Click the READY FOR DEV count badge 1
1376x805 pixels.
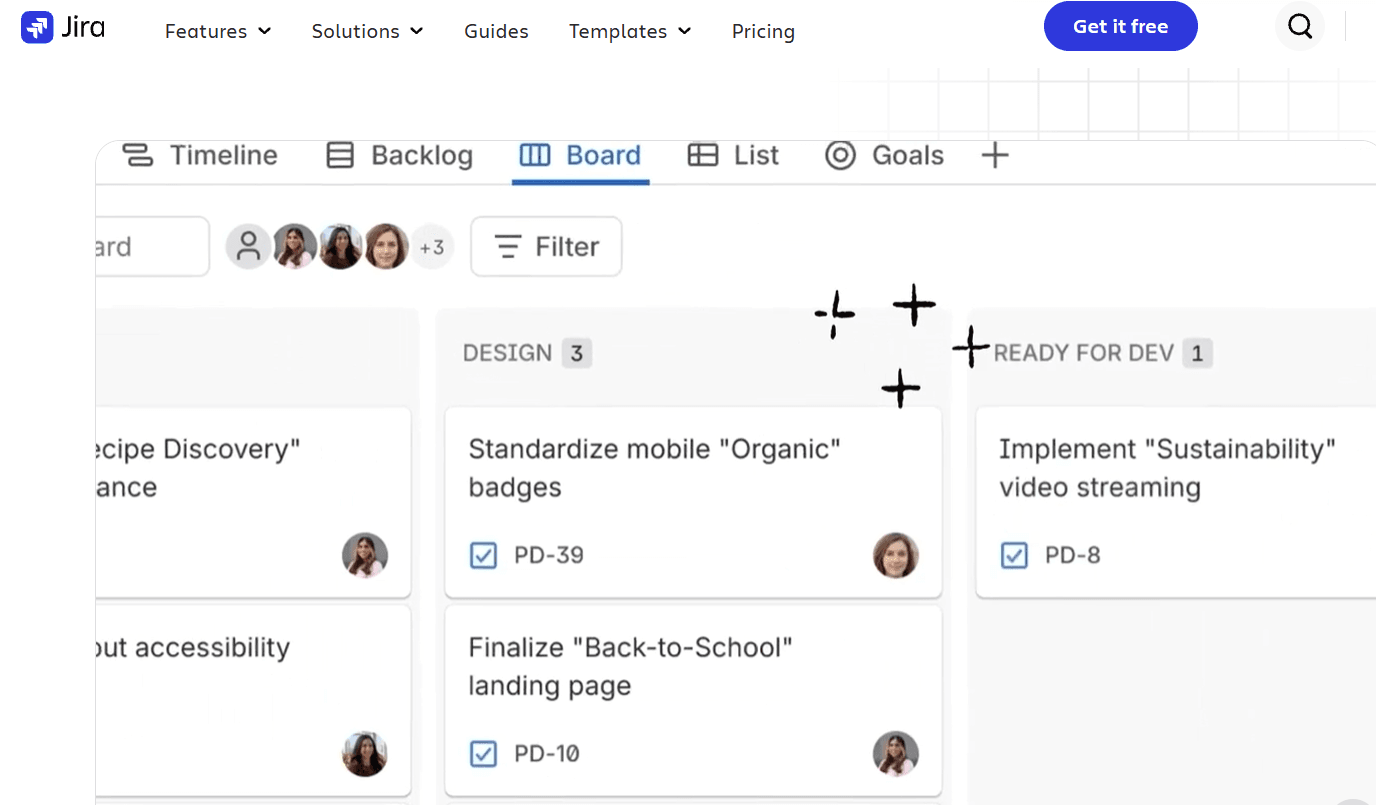[1198, 353]
